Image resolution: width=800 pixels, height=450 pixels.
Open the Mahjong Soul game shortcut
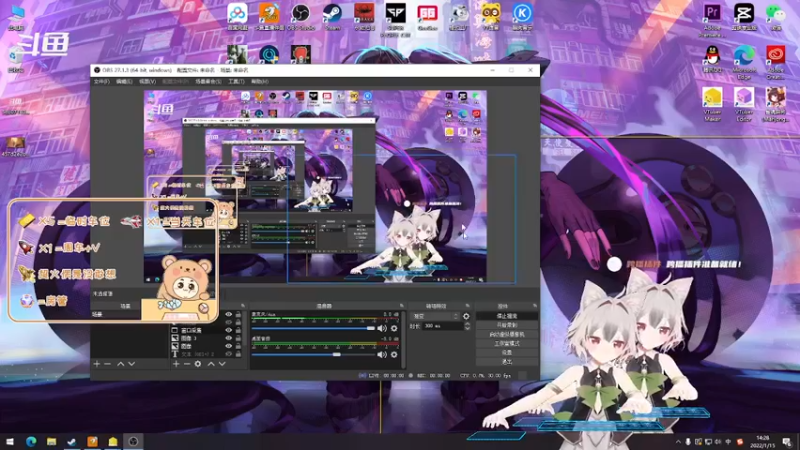tap(776, 104)
